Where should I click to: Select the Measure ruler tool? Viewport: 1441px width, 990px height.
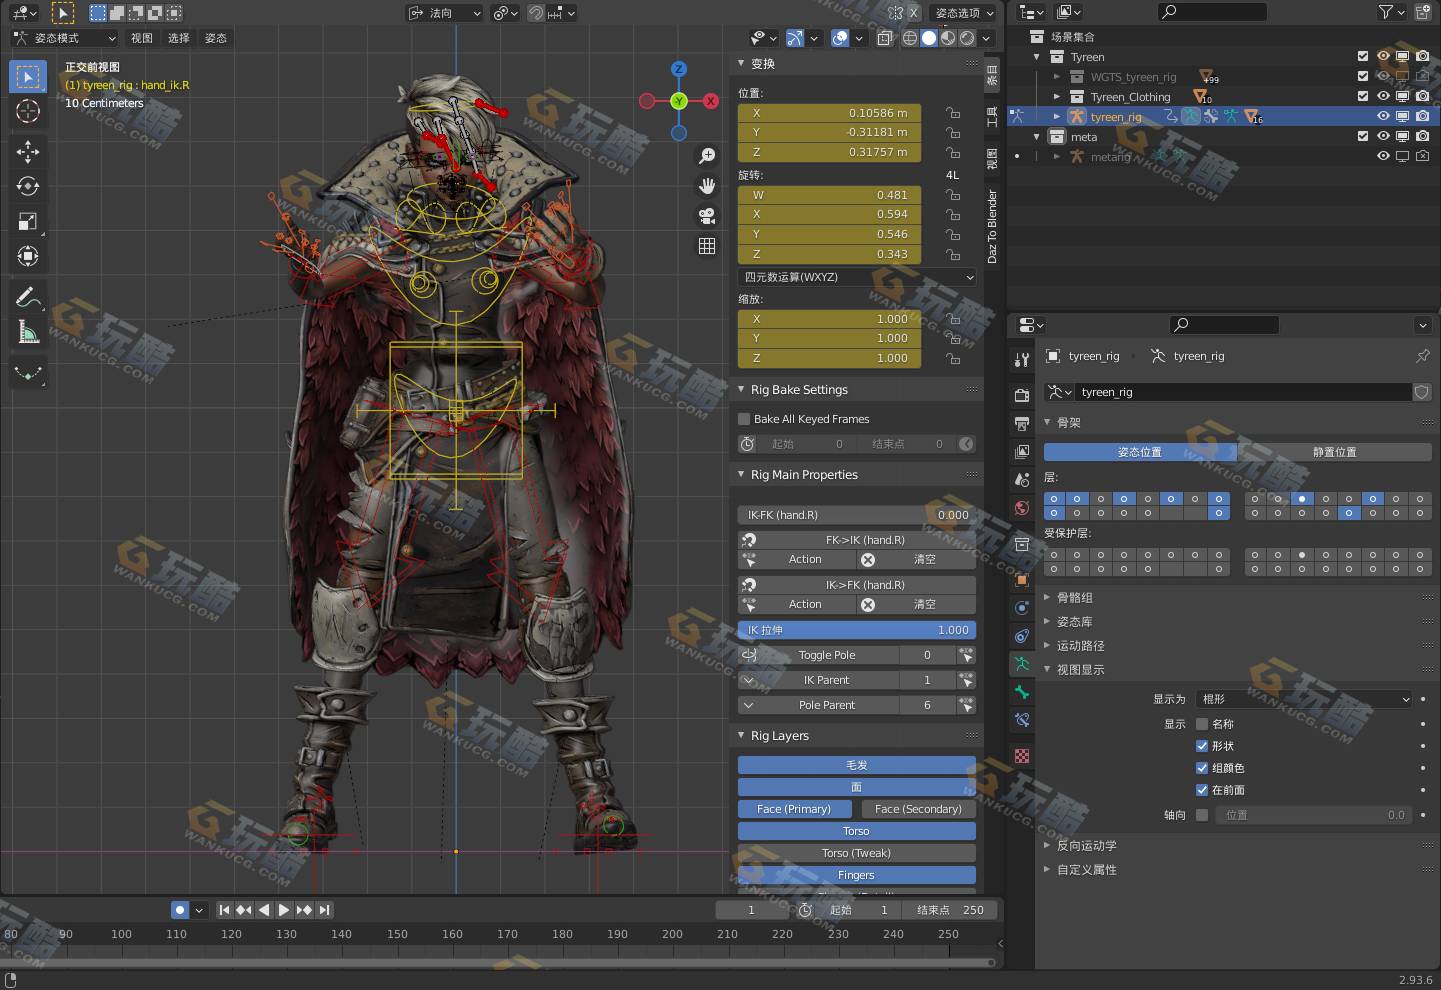pos(28,332)
